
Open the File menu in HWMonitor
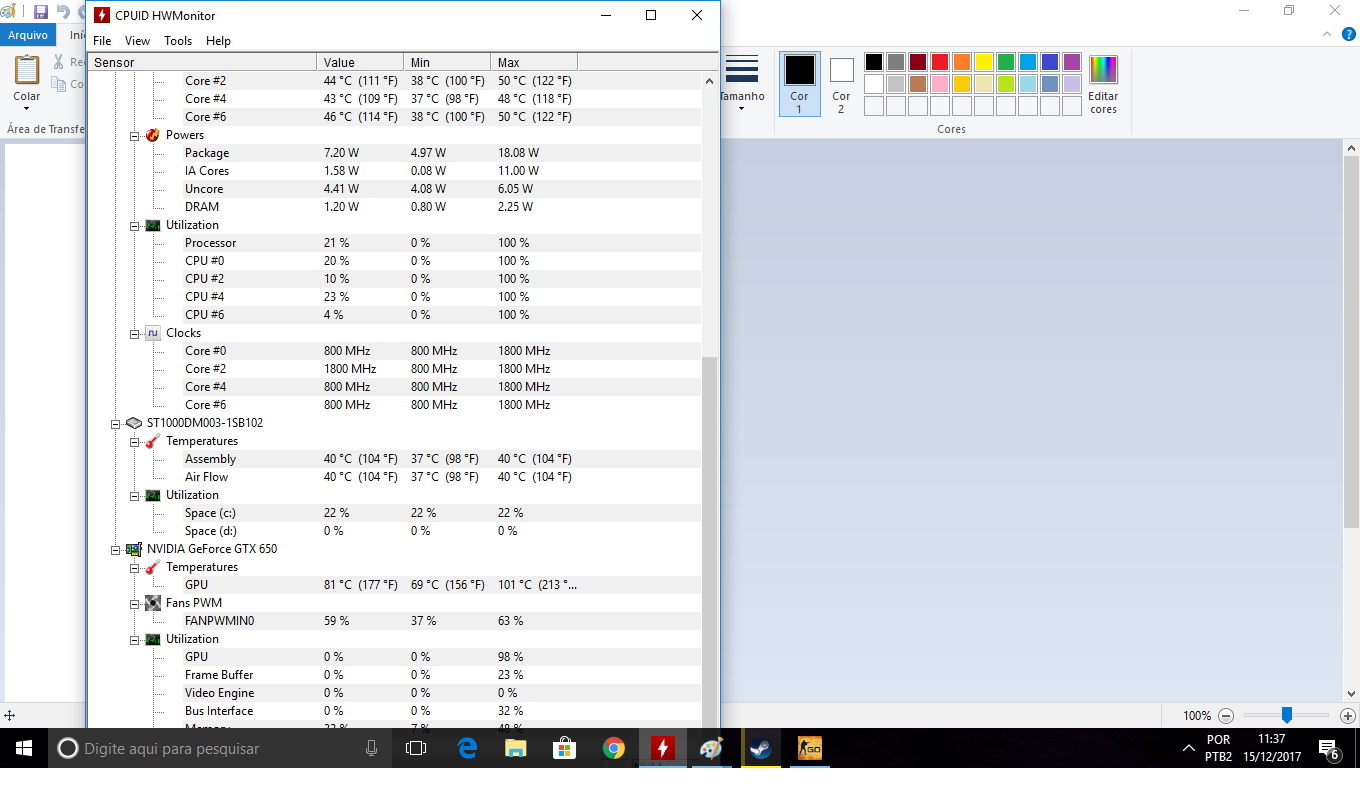click(102, 41)
